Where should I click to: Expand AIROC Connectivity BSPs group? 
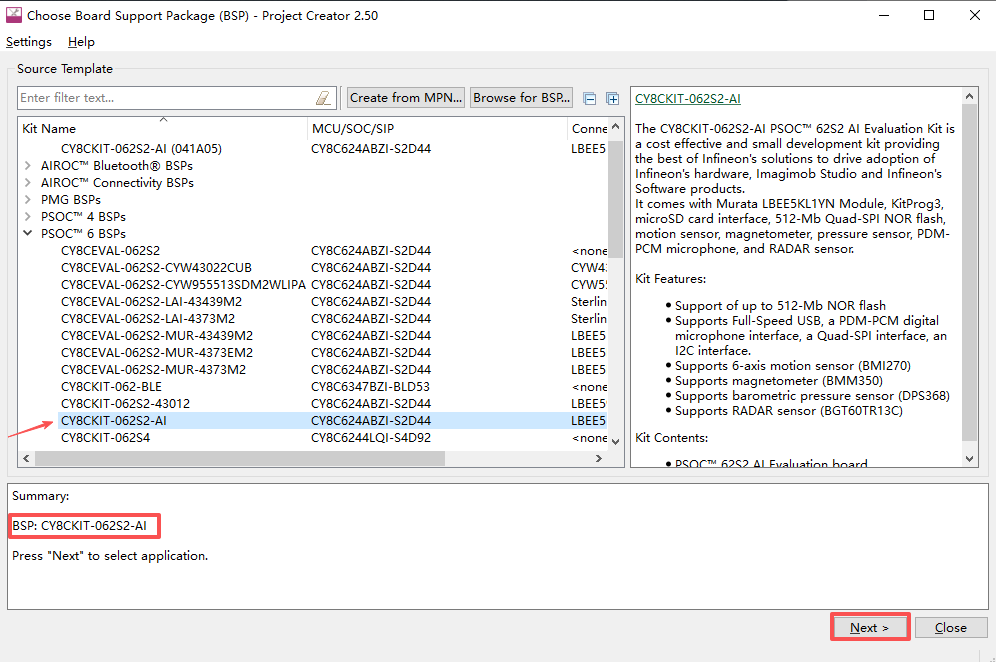coord(28,183)
